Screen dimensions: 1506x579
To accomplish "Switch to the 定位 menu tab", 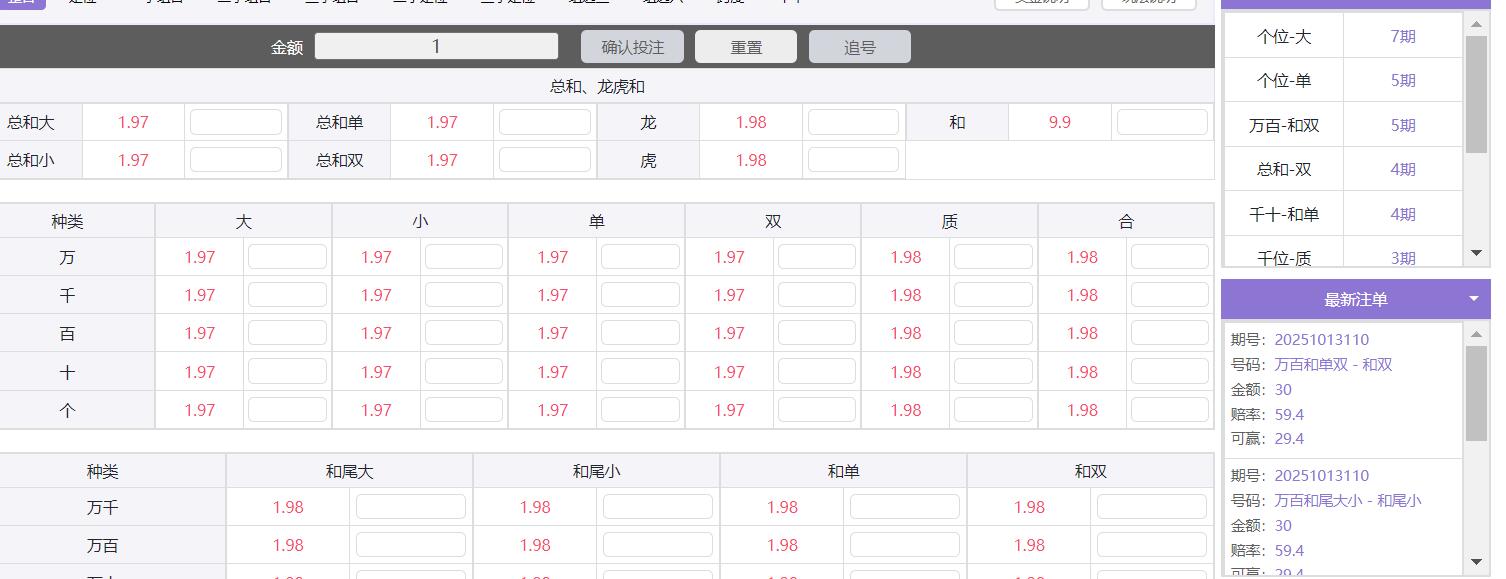I will coord(81,3).
